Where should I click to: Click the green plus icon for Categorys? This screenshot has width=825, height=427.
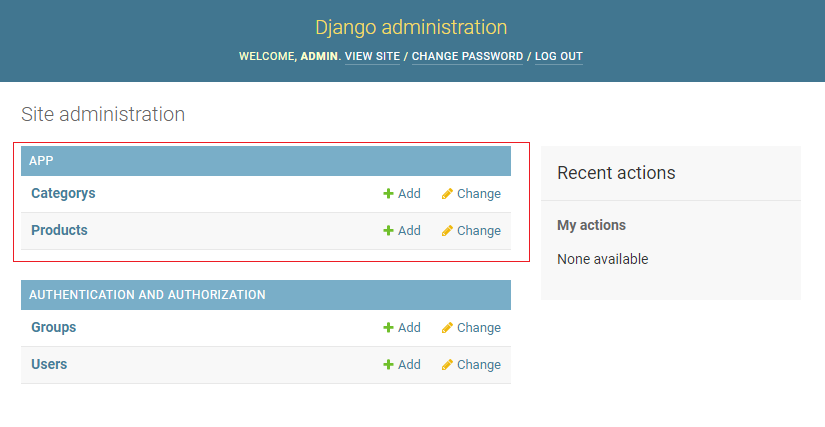388,194
